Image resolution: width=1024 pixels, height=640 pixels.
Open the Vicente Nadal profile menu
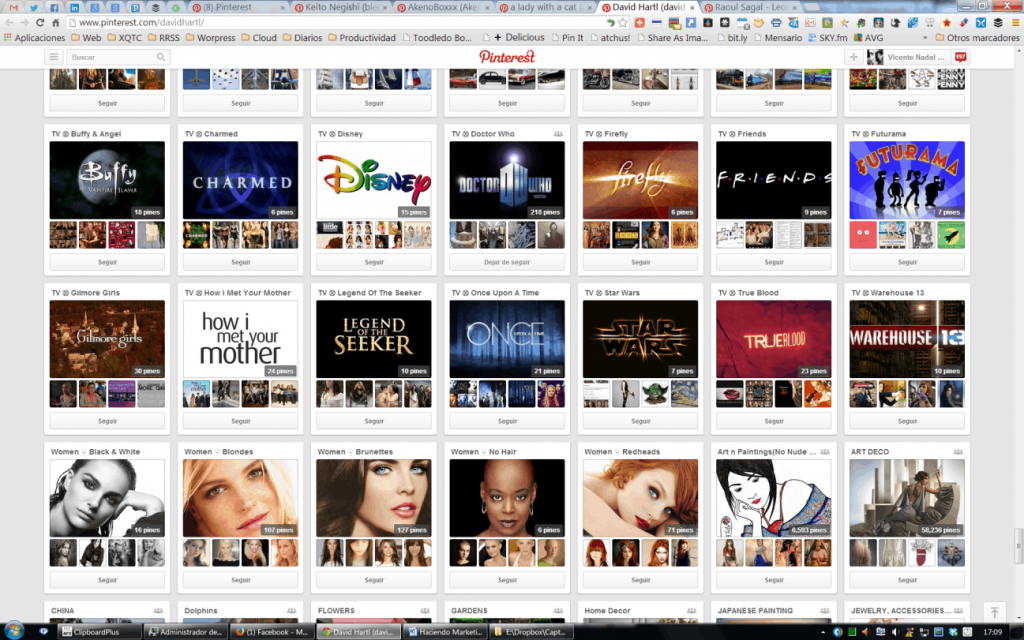coord(906,57)
